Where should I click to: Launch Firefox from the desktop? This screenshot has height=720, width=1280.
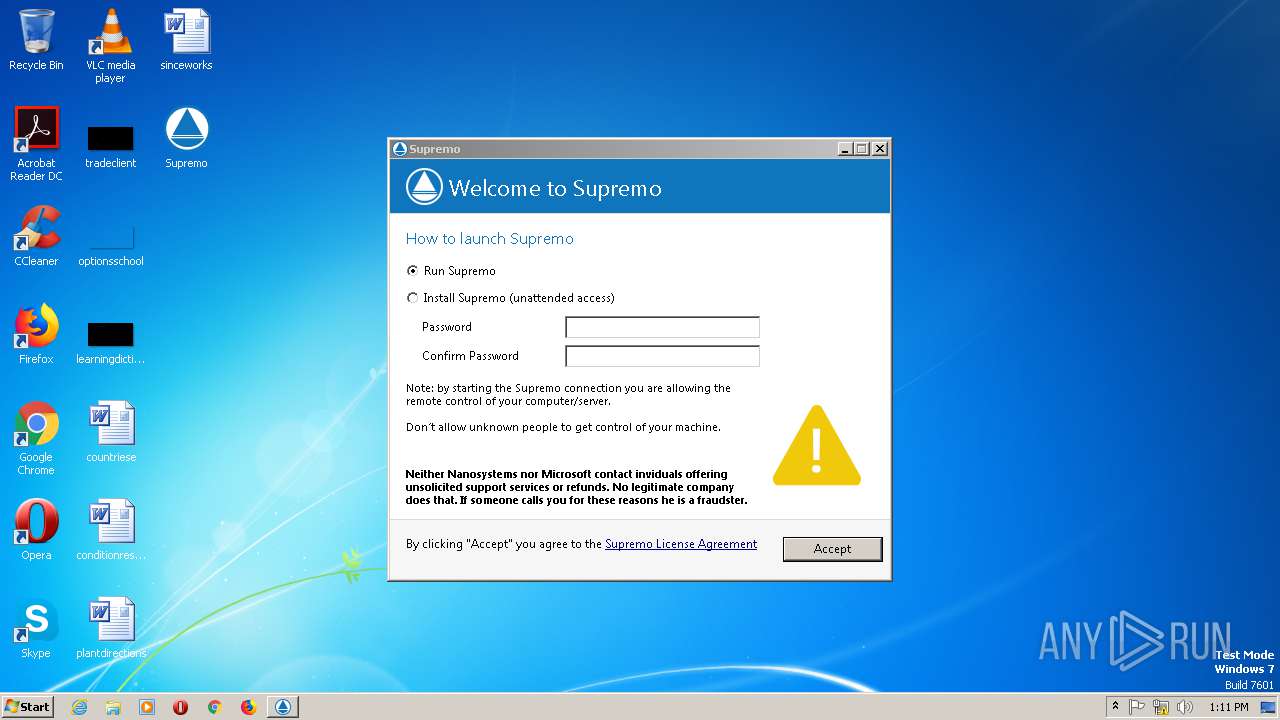[36, 334]
